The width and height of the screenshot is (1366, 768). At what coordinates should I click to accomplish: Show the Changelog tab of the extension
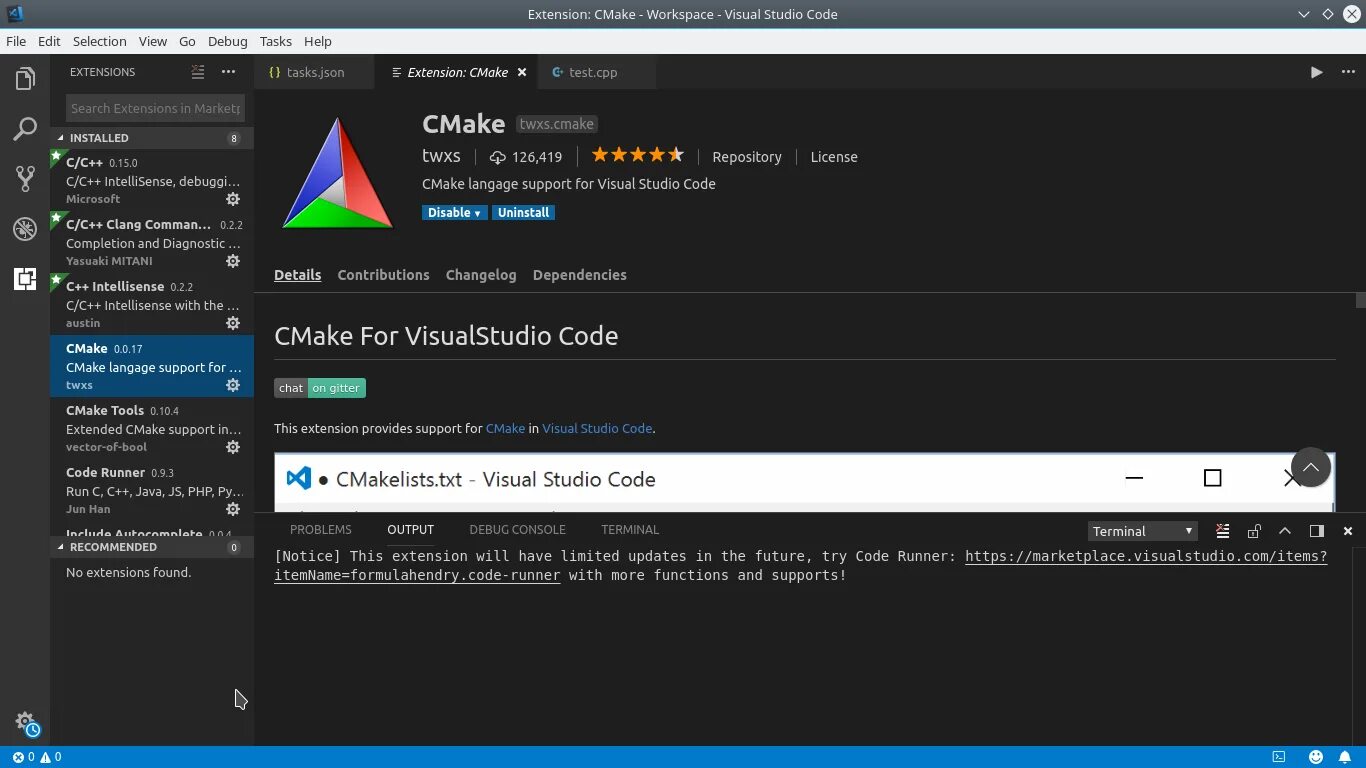tap(481, 275)
